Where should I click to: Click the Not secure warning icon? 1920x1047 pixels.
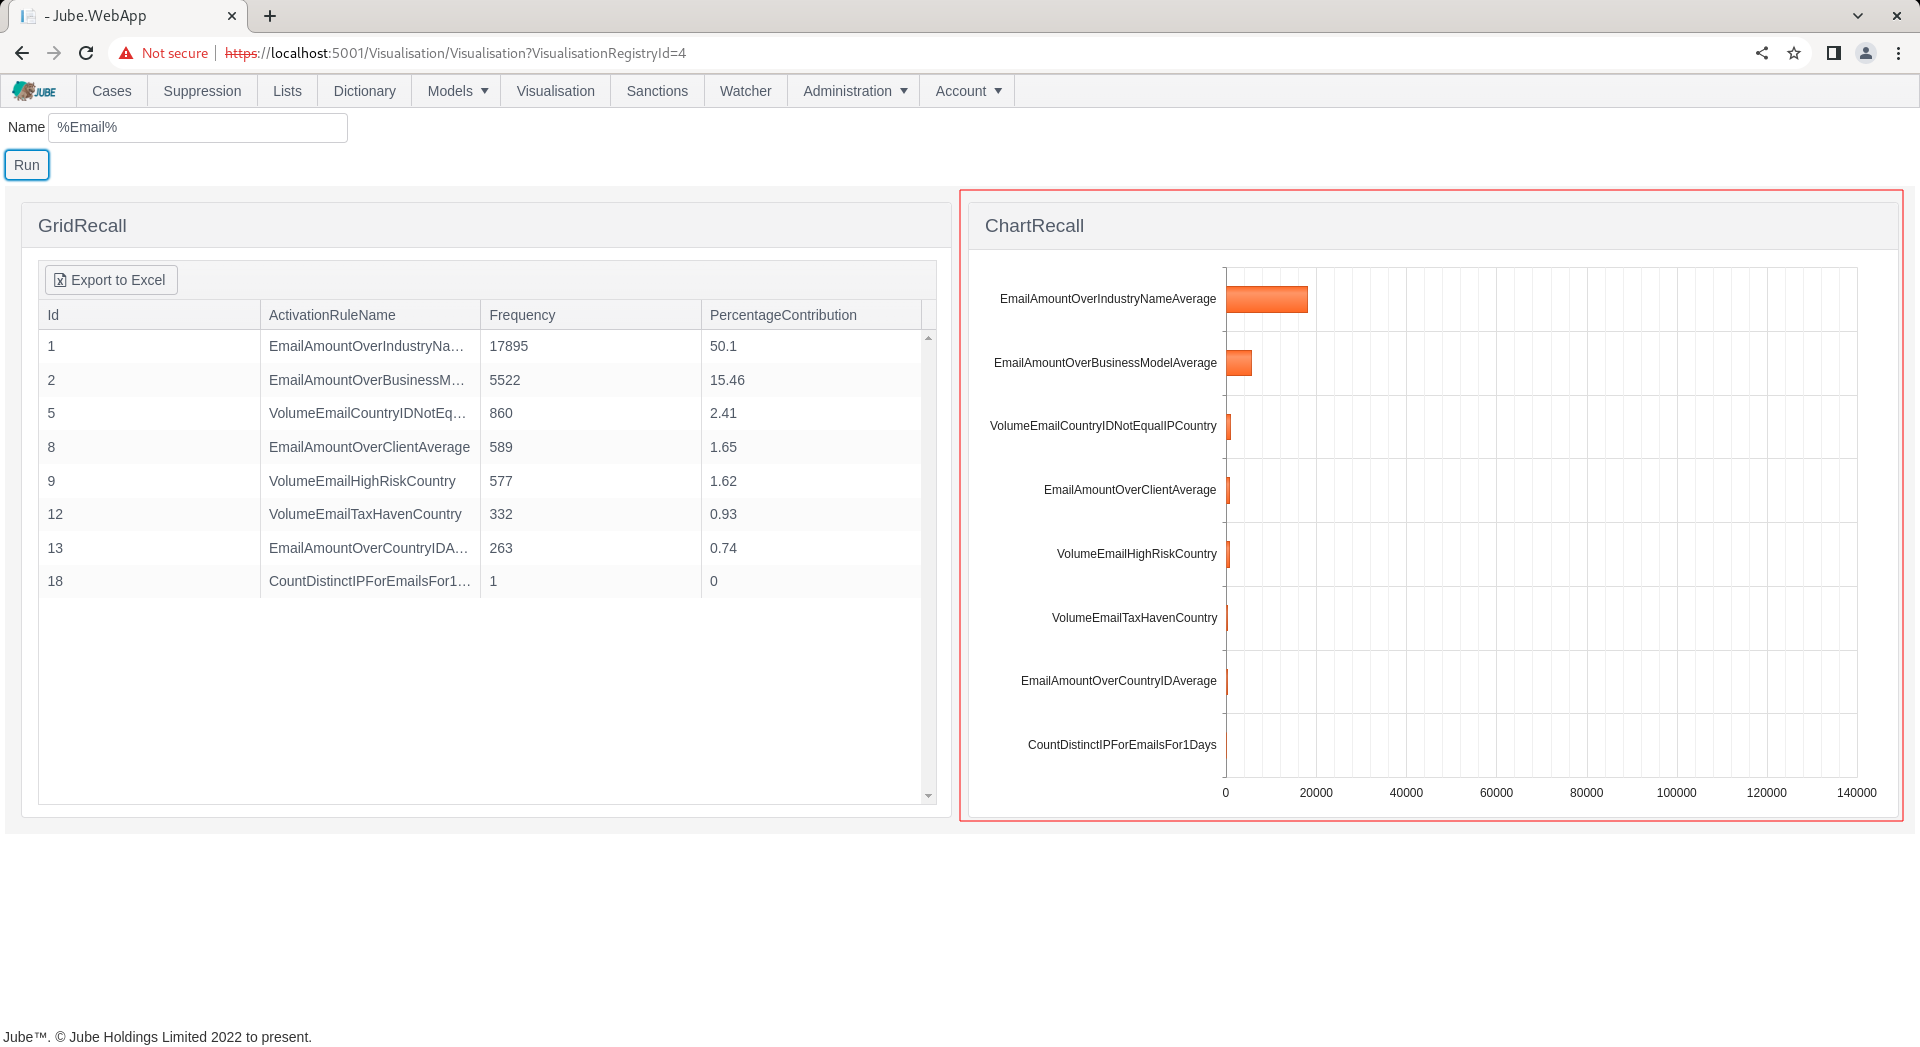126,53
